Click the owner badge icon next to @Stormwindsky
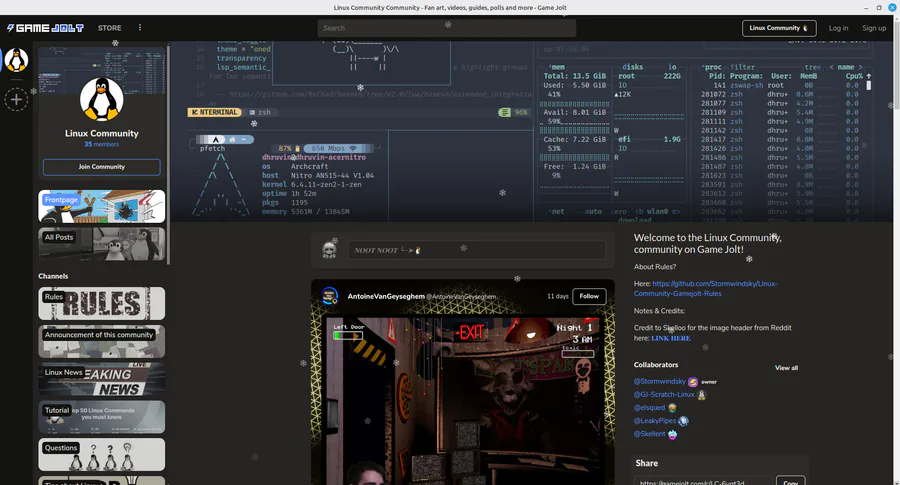Screen dimensions: 900x485 click(693, 382)
